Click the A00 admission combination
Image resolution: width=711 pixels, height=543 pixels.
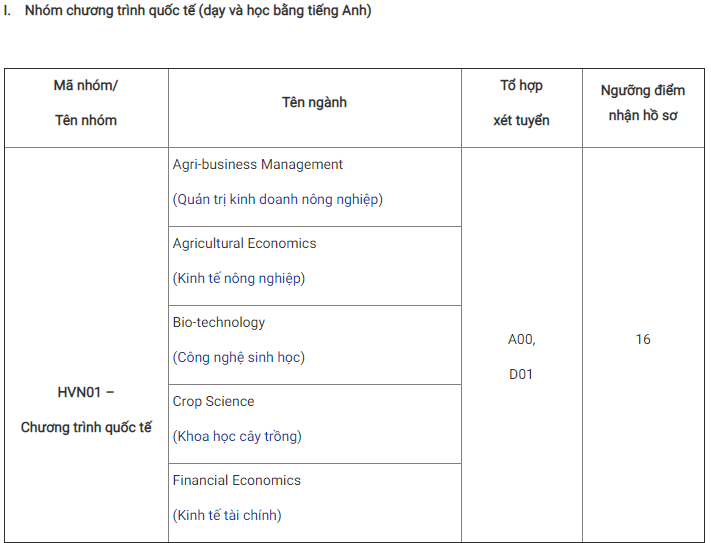point(519,339)
